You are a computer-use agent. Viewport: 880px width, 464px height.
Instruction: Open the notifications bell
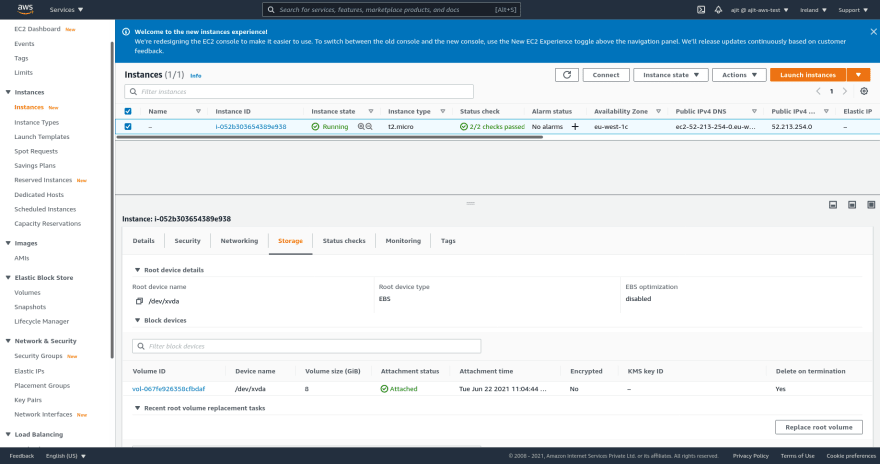718,10
